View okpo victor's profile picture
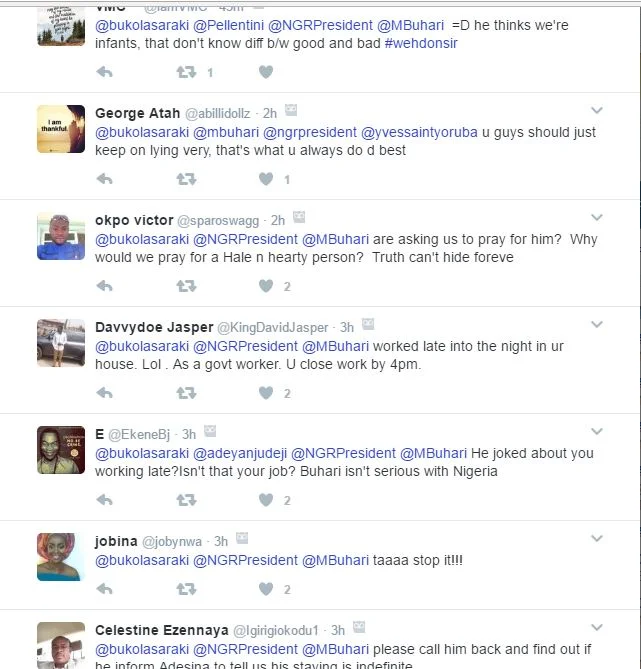The height and width of the screenshot is (669, 641). pyautogui.click(x=61, y=237)
